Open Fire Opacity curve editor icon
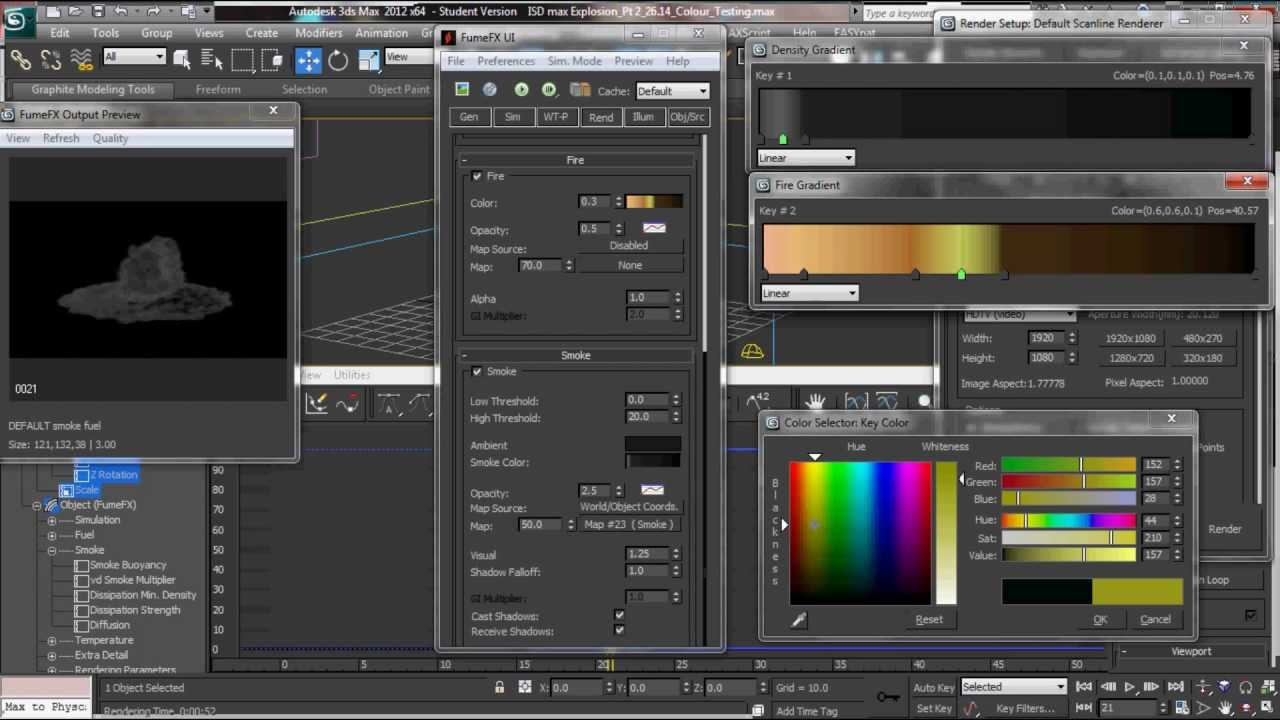 click(654, 229)
